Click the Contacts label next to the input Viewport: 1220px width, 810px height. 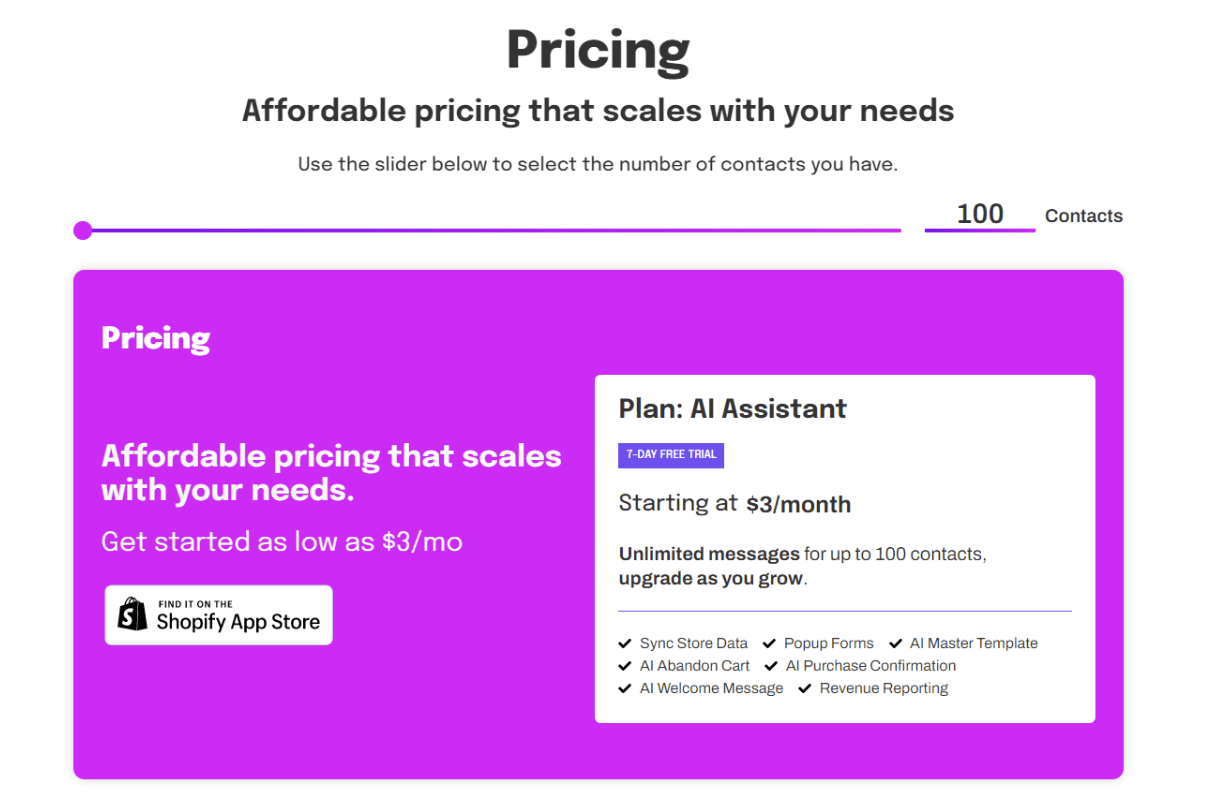click(x=1083, y=216)
